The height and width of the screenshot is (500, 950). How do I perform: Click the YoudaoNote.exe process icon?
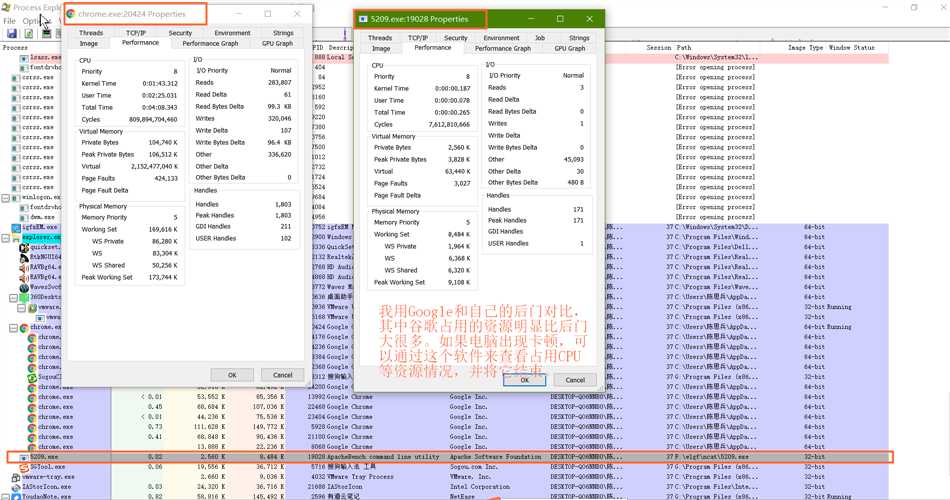pos(16,496)
